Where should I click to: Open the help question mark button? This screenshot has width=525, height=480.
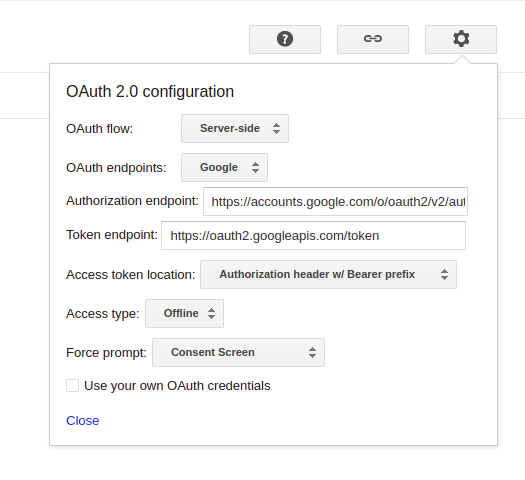(285, 39)
